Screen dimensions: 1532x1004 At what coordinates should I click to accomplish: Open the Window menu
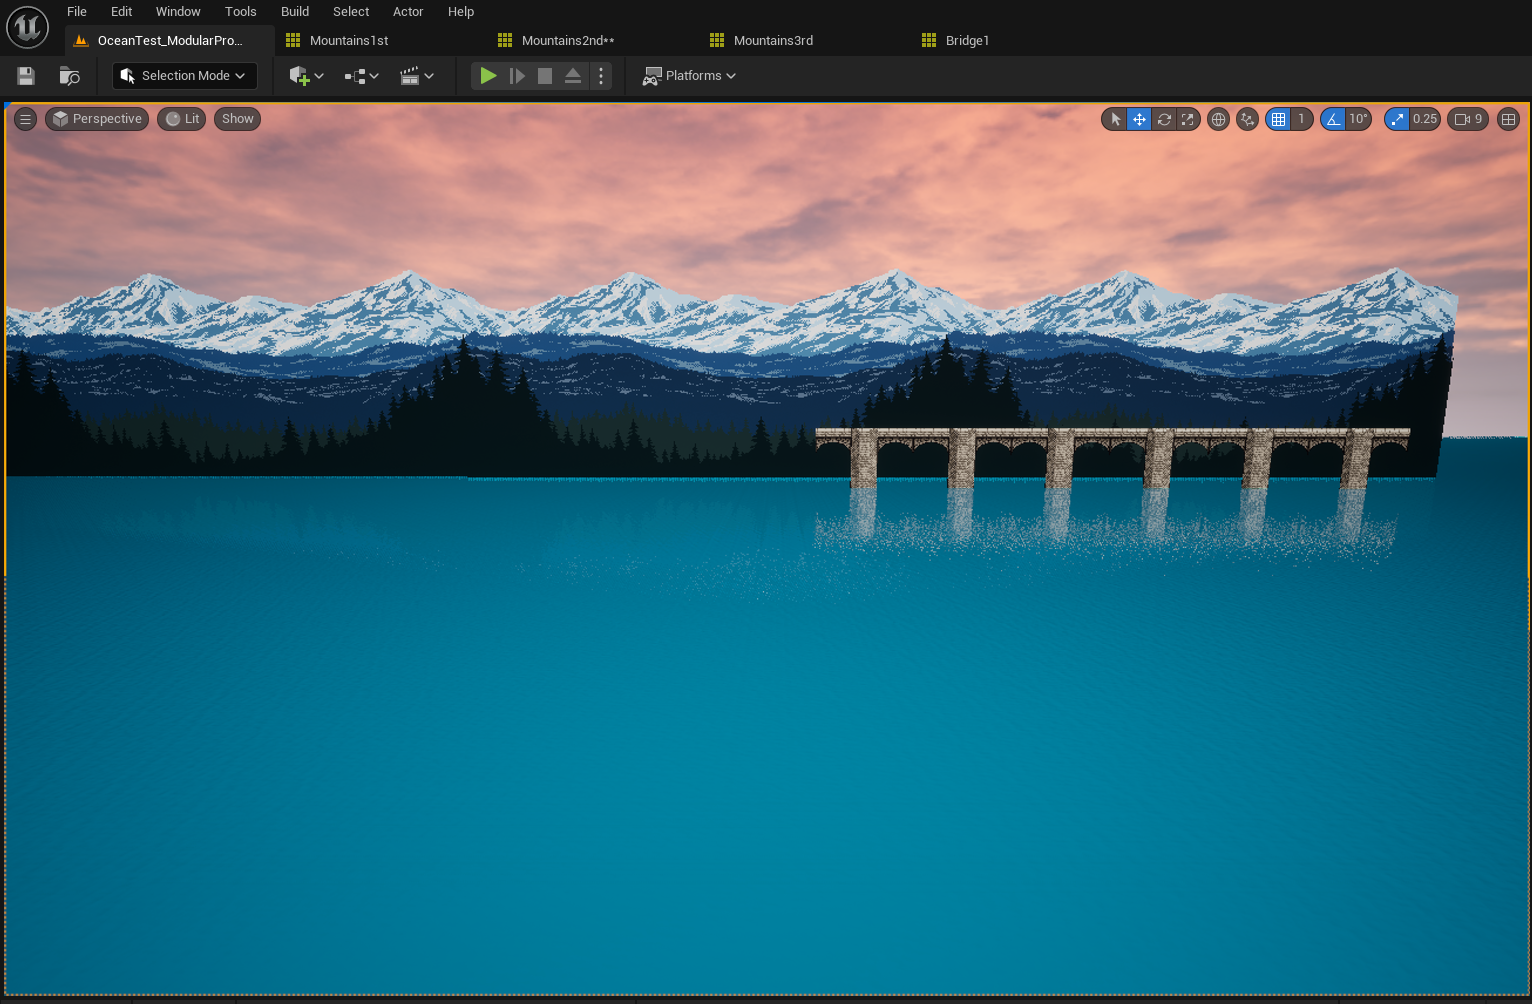pos(178,12)
